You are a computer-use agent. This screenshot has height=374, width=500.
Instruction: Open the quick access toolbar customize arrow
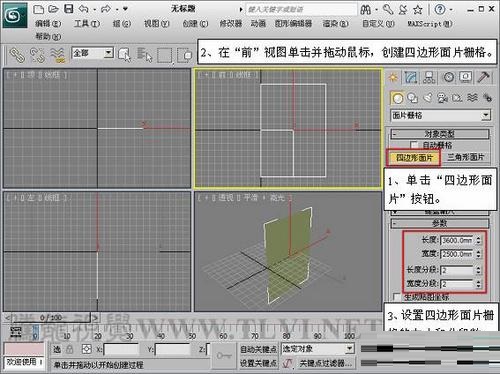pos(125,9)
